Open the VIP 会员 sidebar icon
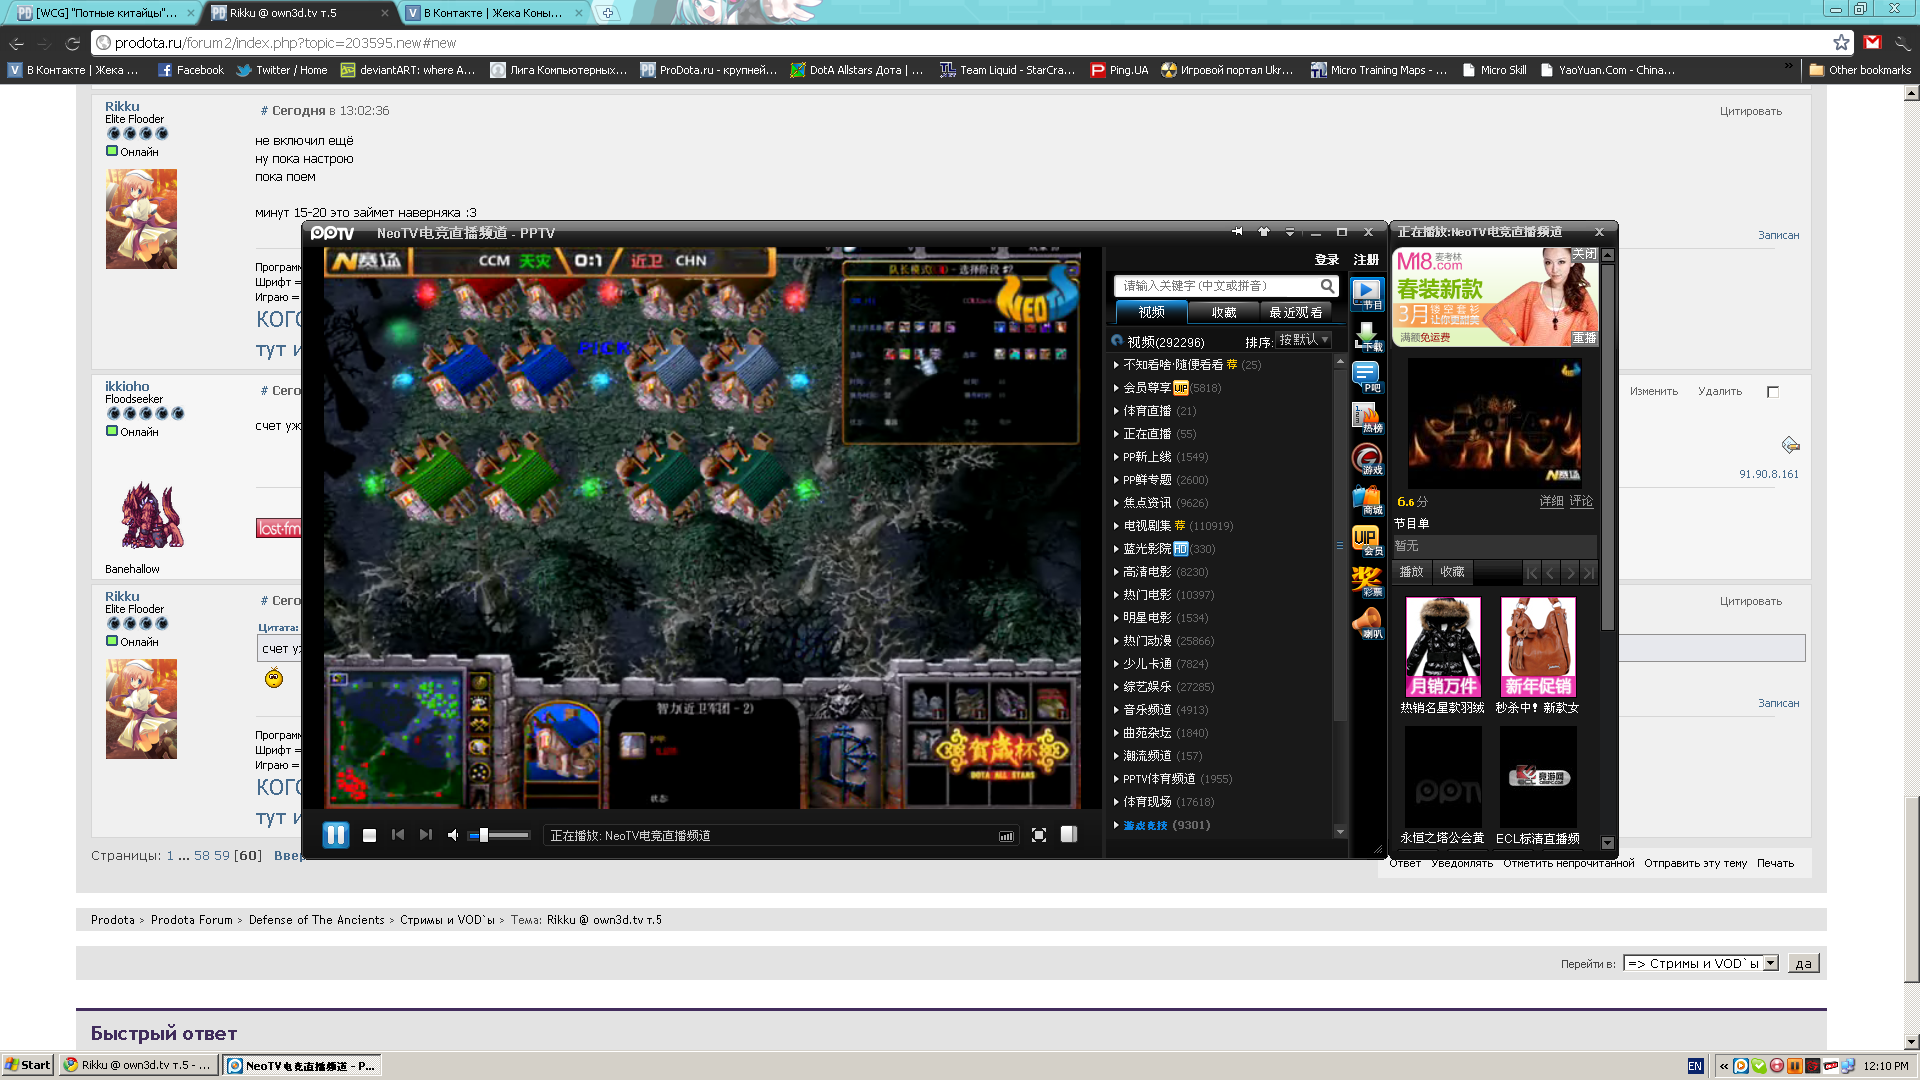 1367,541
